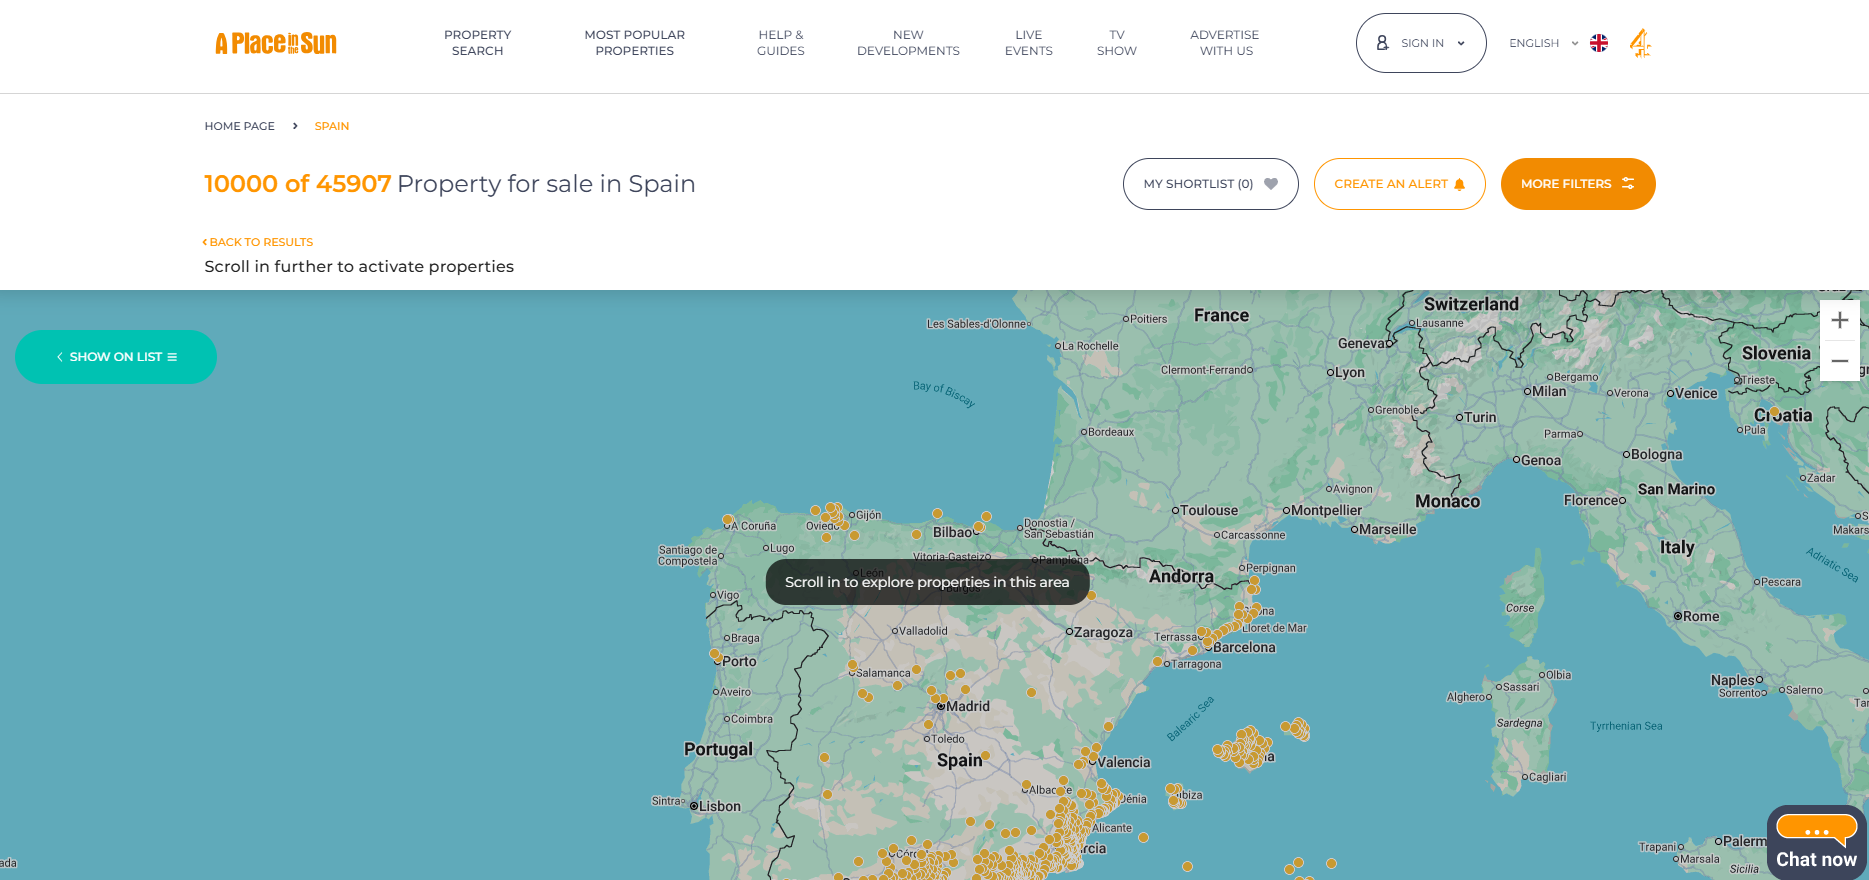This screenshot has width=1869, height=880.
Task: Open My Shortlist with heart icon
Action: (1210, 184)
